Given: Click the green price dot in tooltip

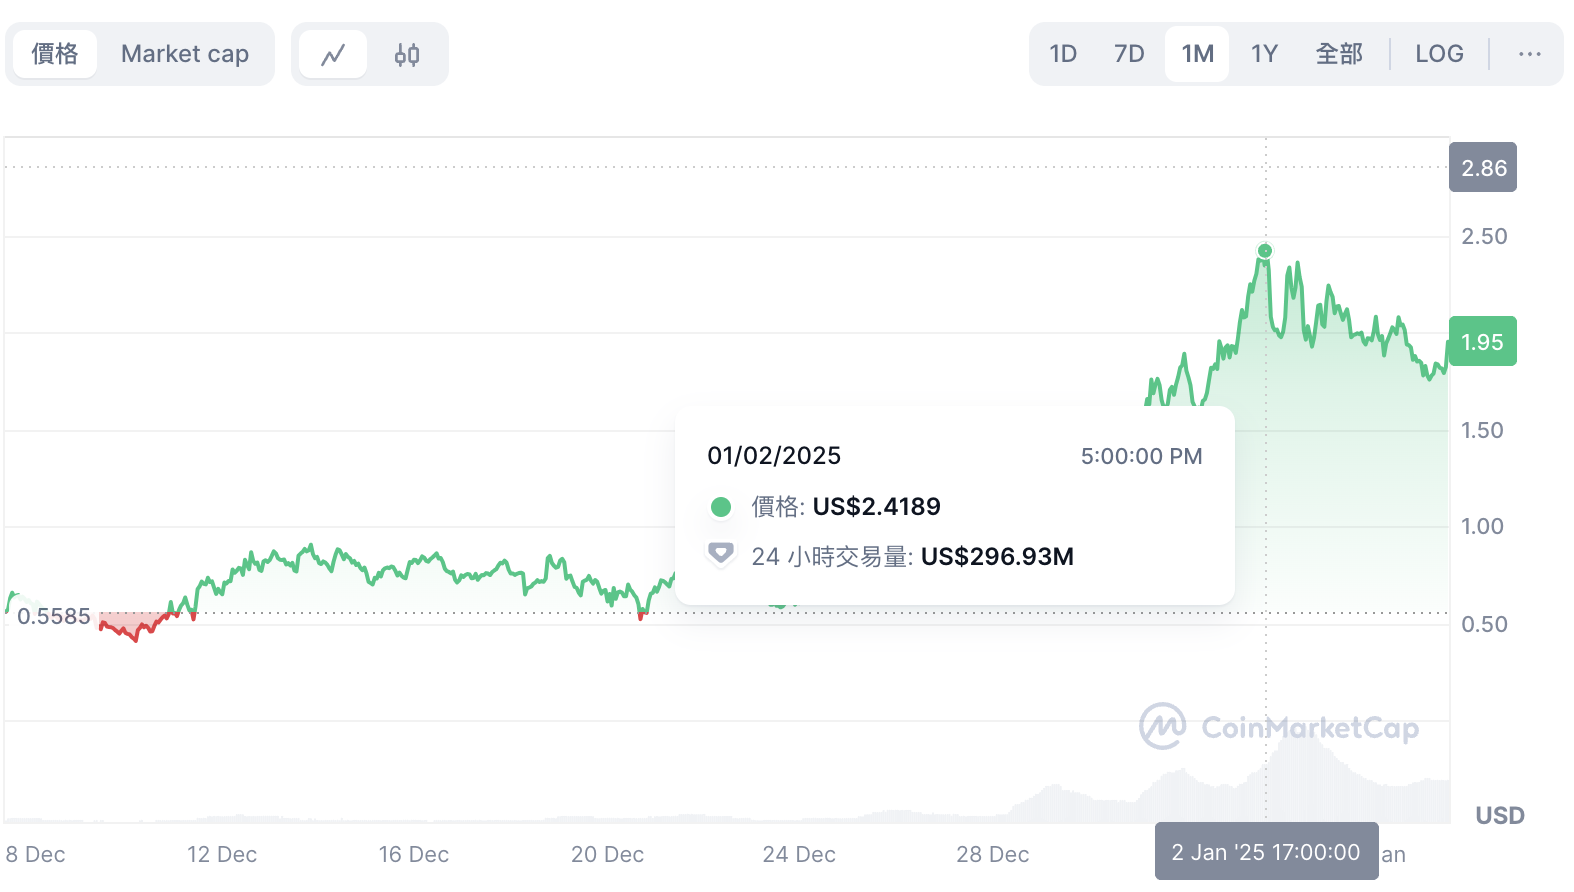Looking at the screenshot, I should [x=721, y=507].
